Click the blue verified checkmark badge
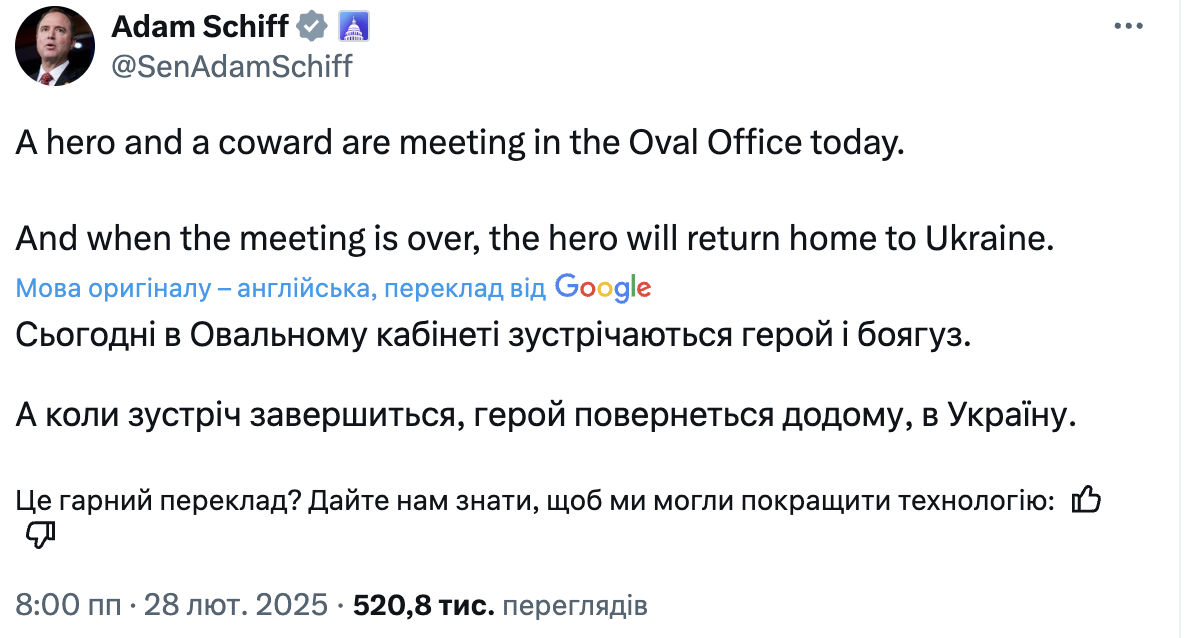Image resolution: width=1190 pixels, height=638 pixels. (312, 27)
